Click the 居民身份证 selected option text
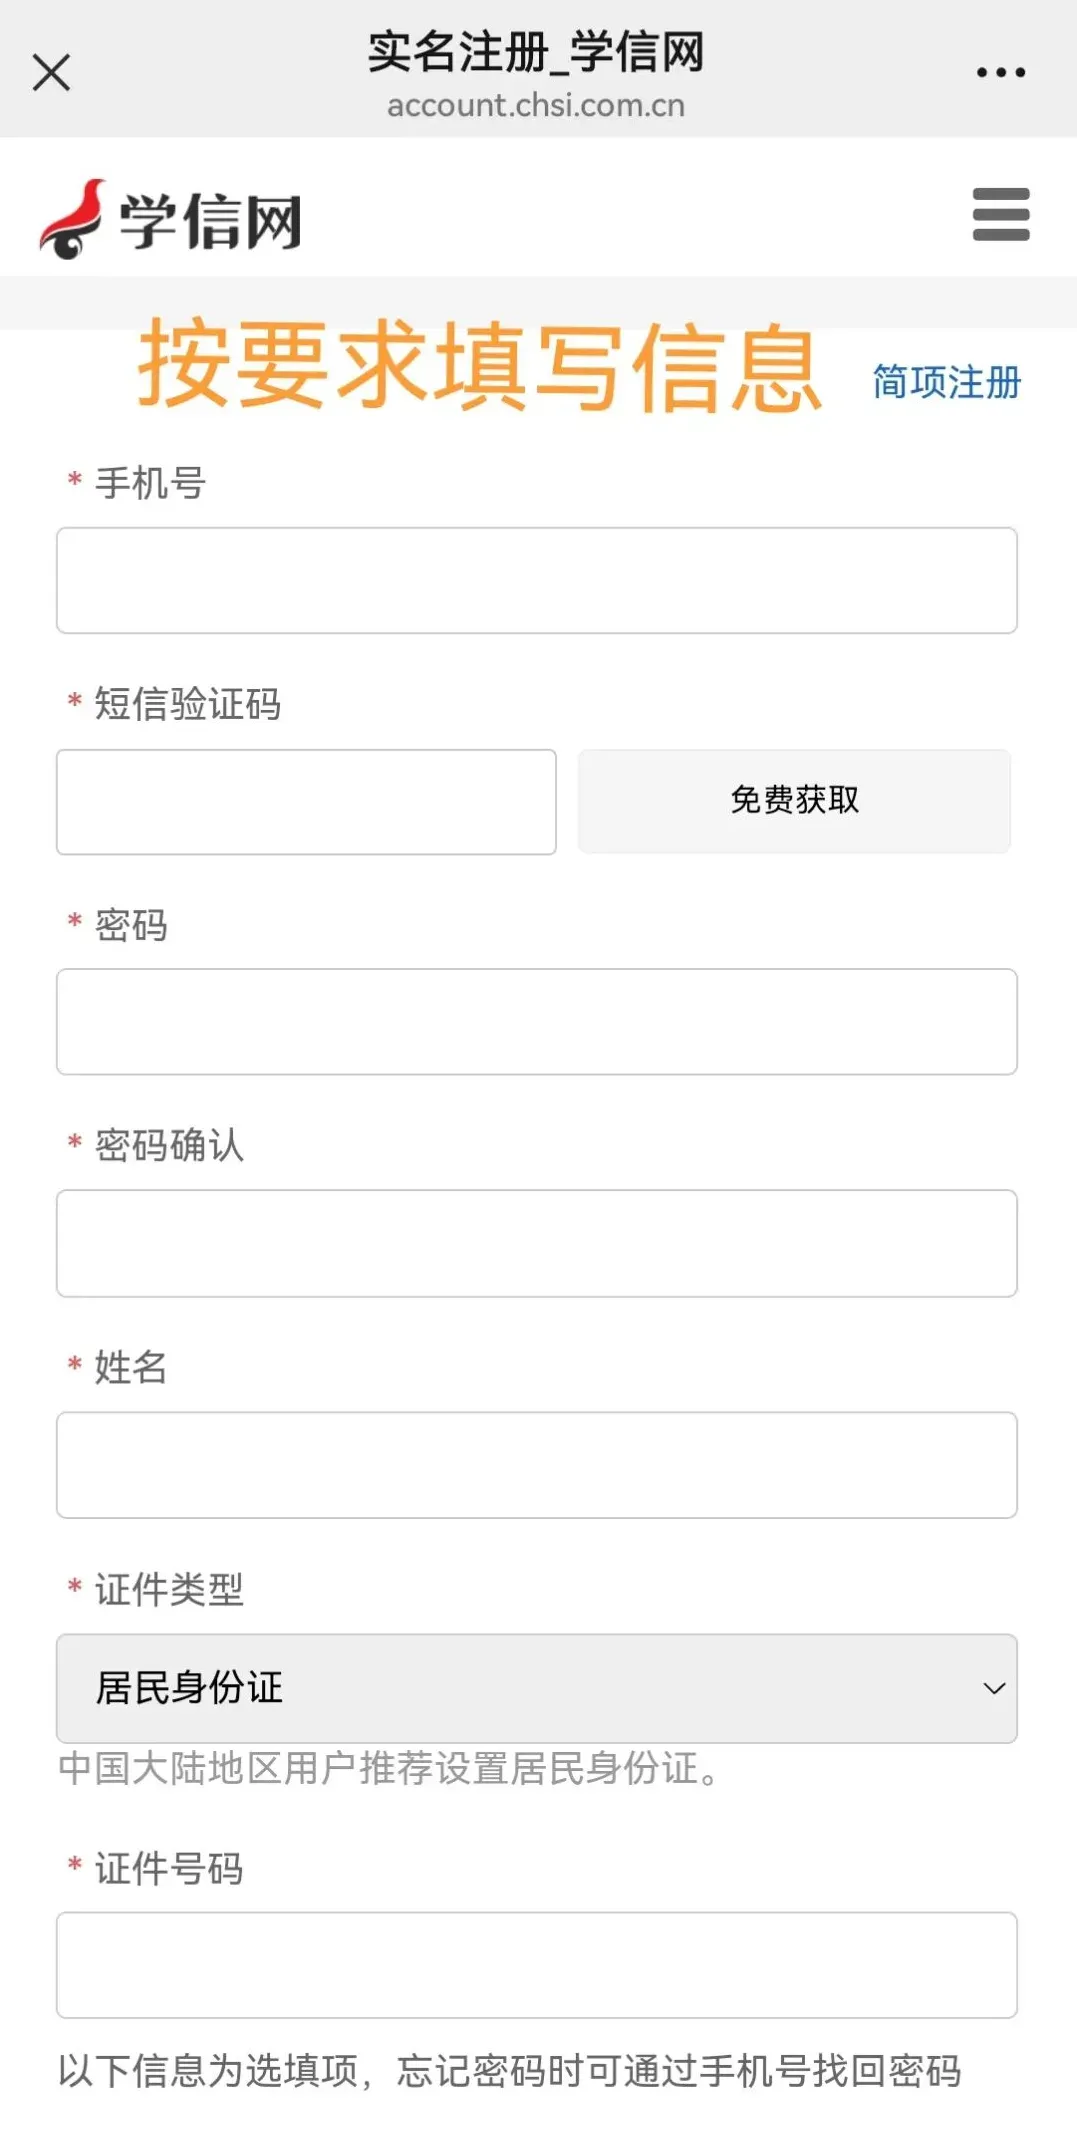1077x2129 pixels. [x=189, y=1687]
